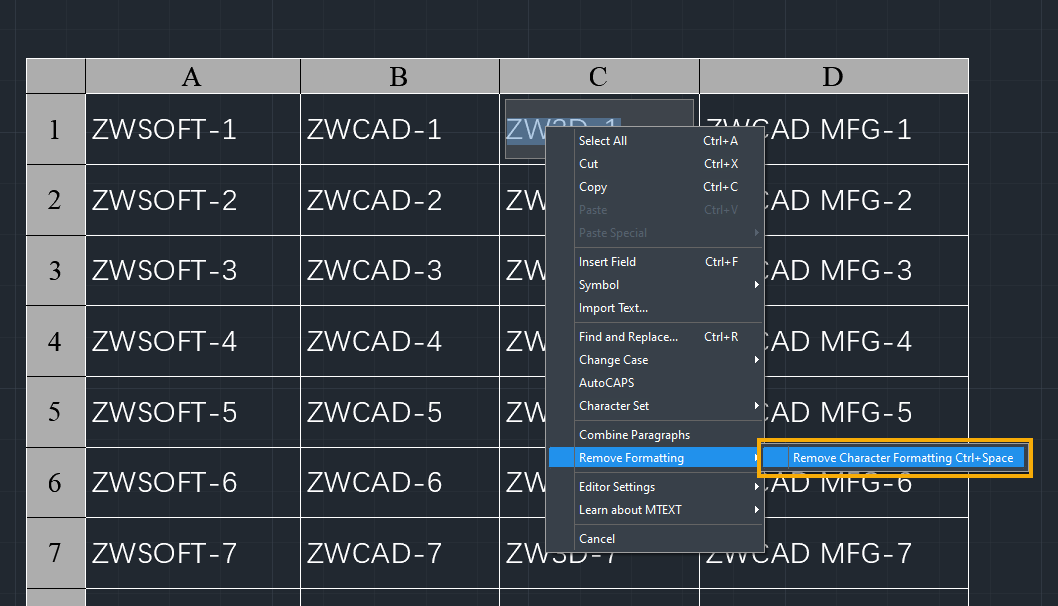1058x606 pixels.
Task: Open Learn about MTEXT submenu
Action: (x=655, y=509)
